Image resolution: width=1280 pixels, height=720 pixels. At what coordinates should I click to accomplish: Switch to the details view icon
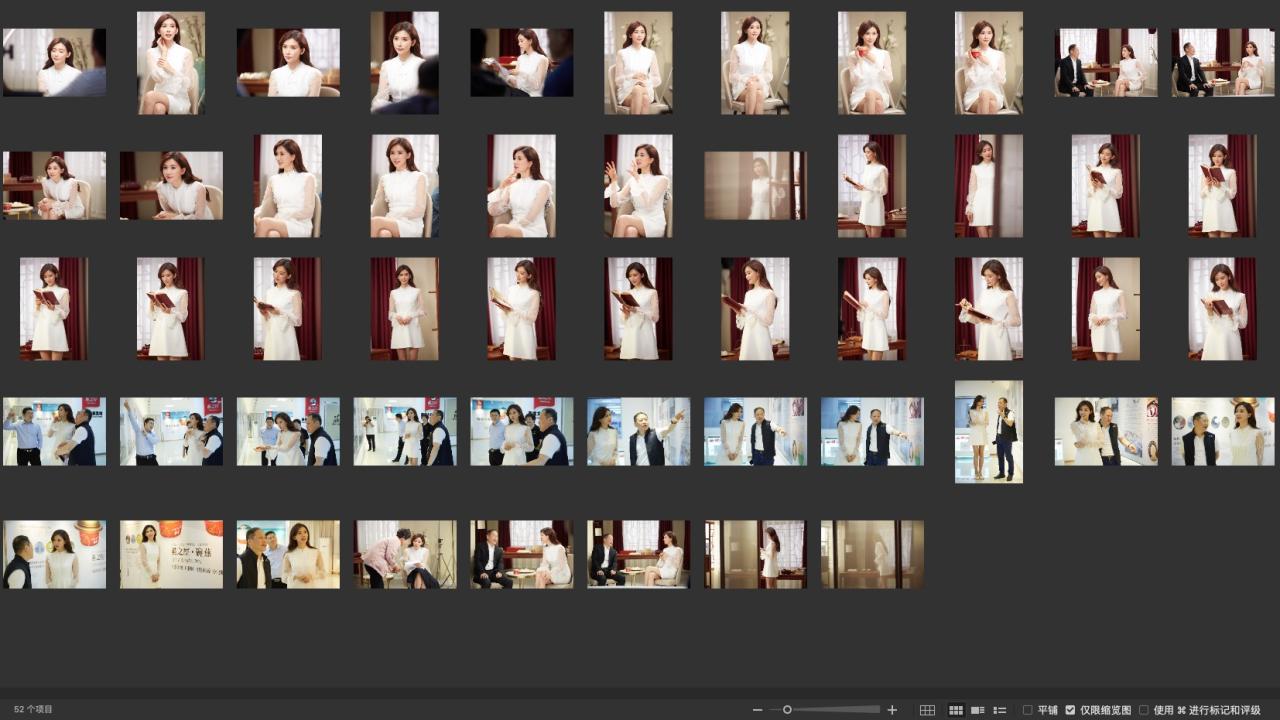click(977, 710)
